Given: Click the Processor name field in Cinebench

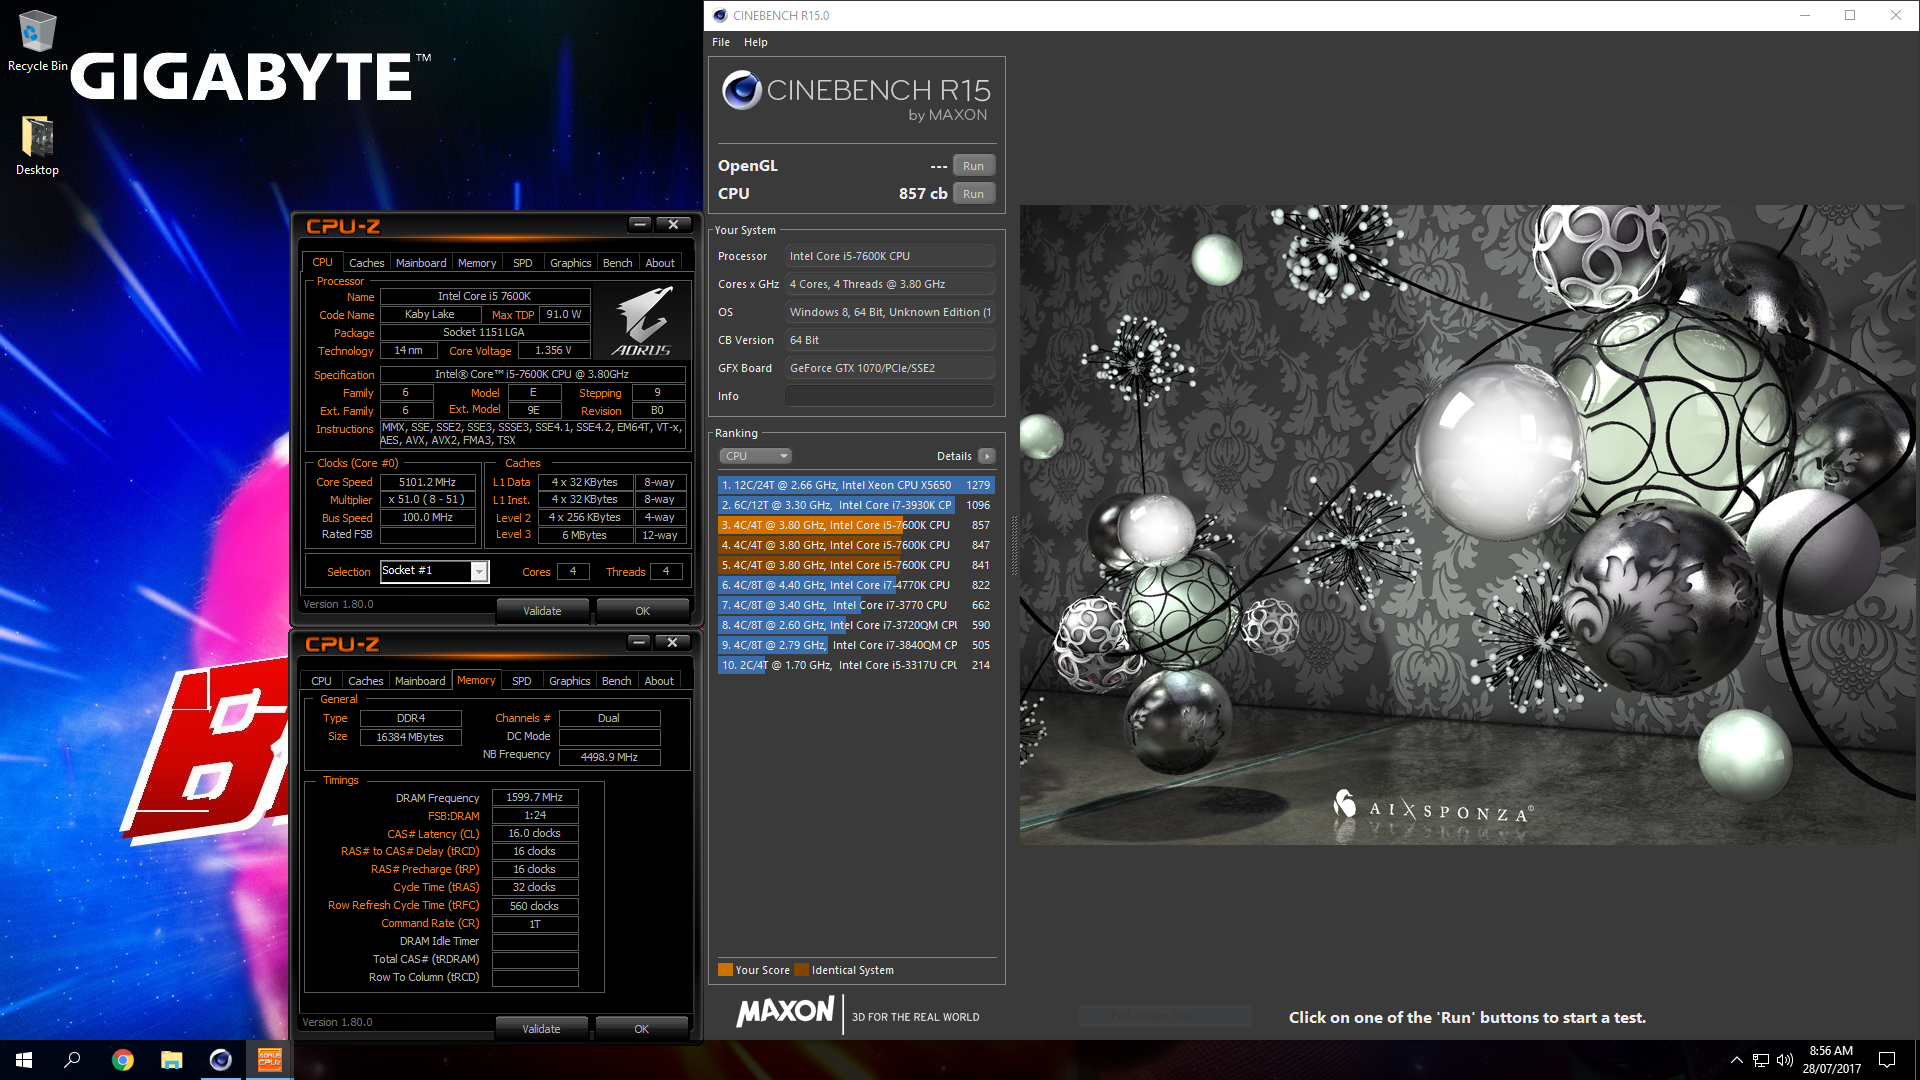Looking at the screenshot, I should pyautogui.click(x=890, y=257).
